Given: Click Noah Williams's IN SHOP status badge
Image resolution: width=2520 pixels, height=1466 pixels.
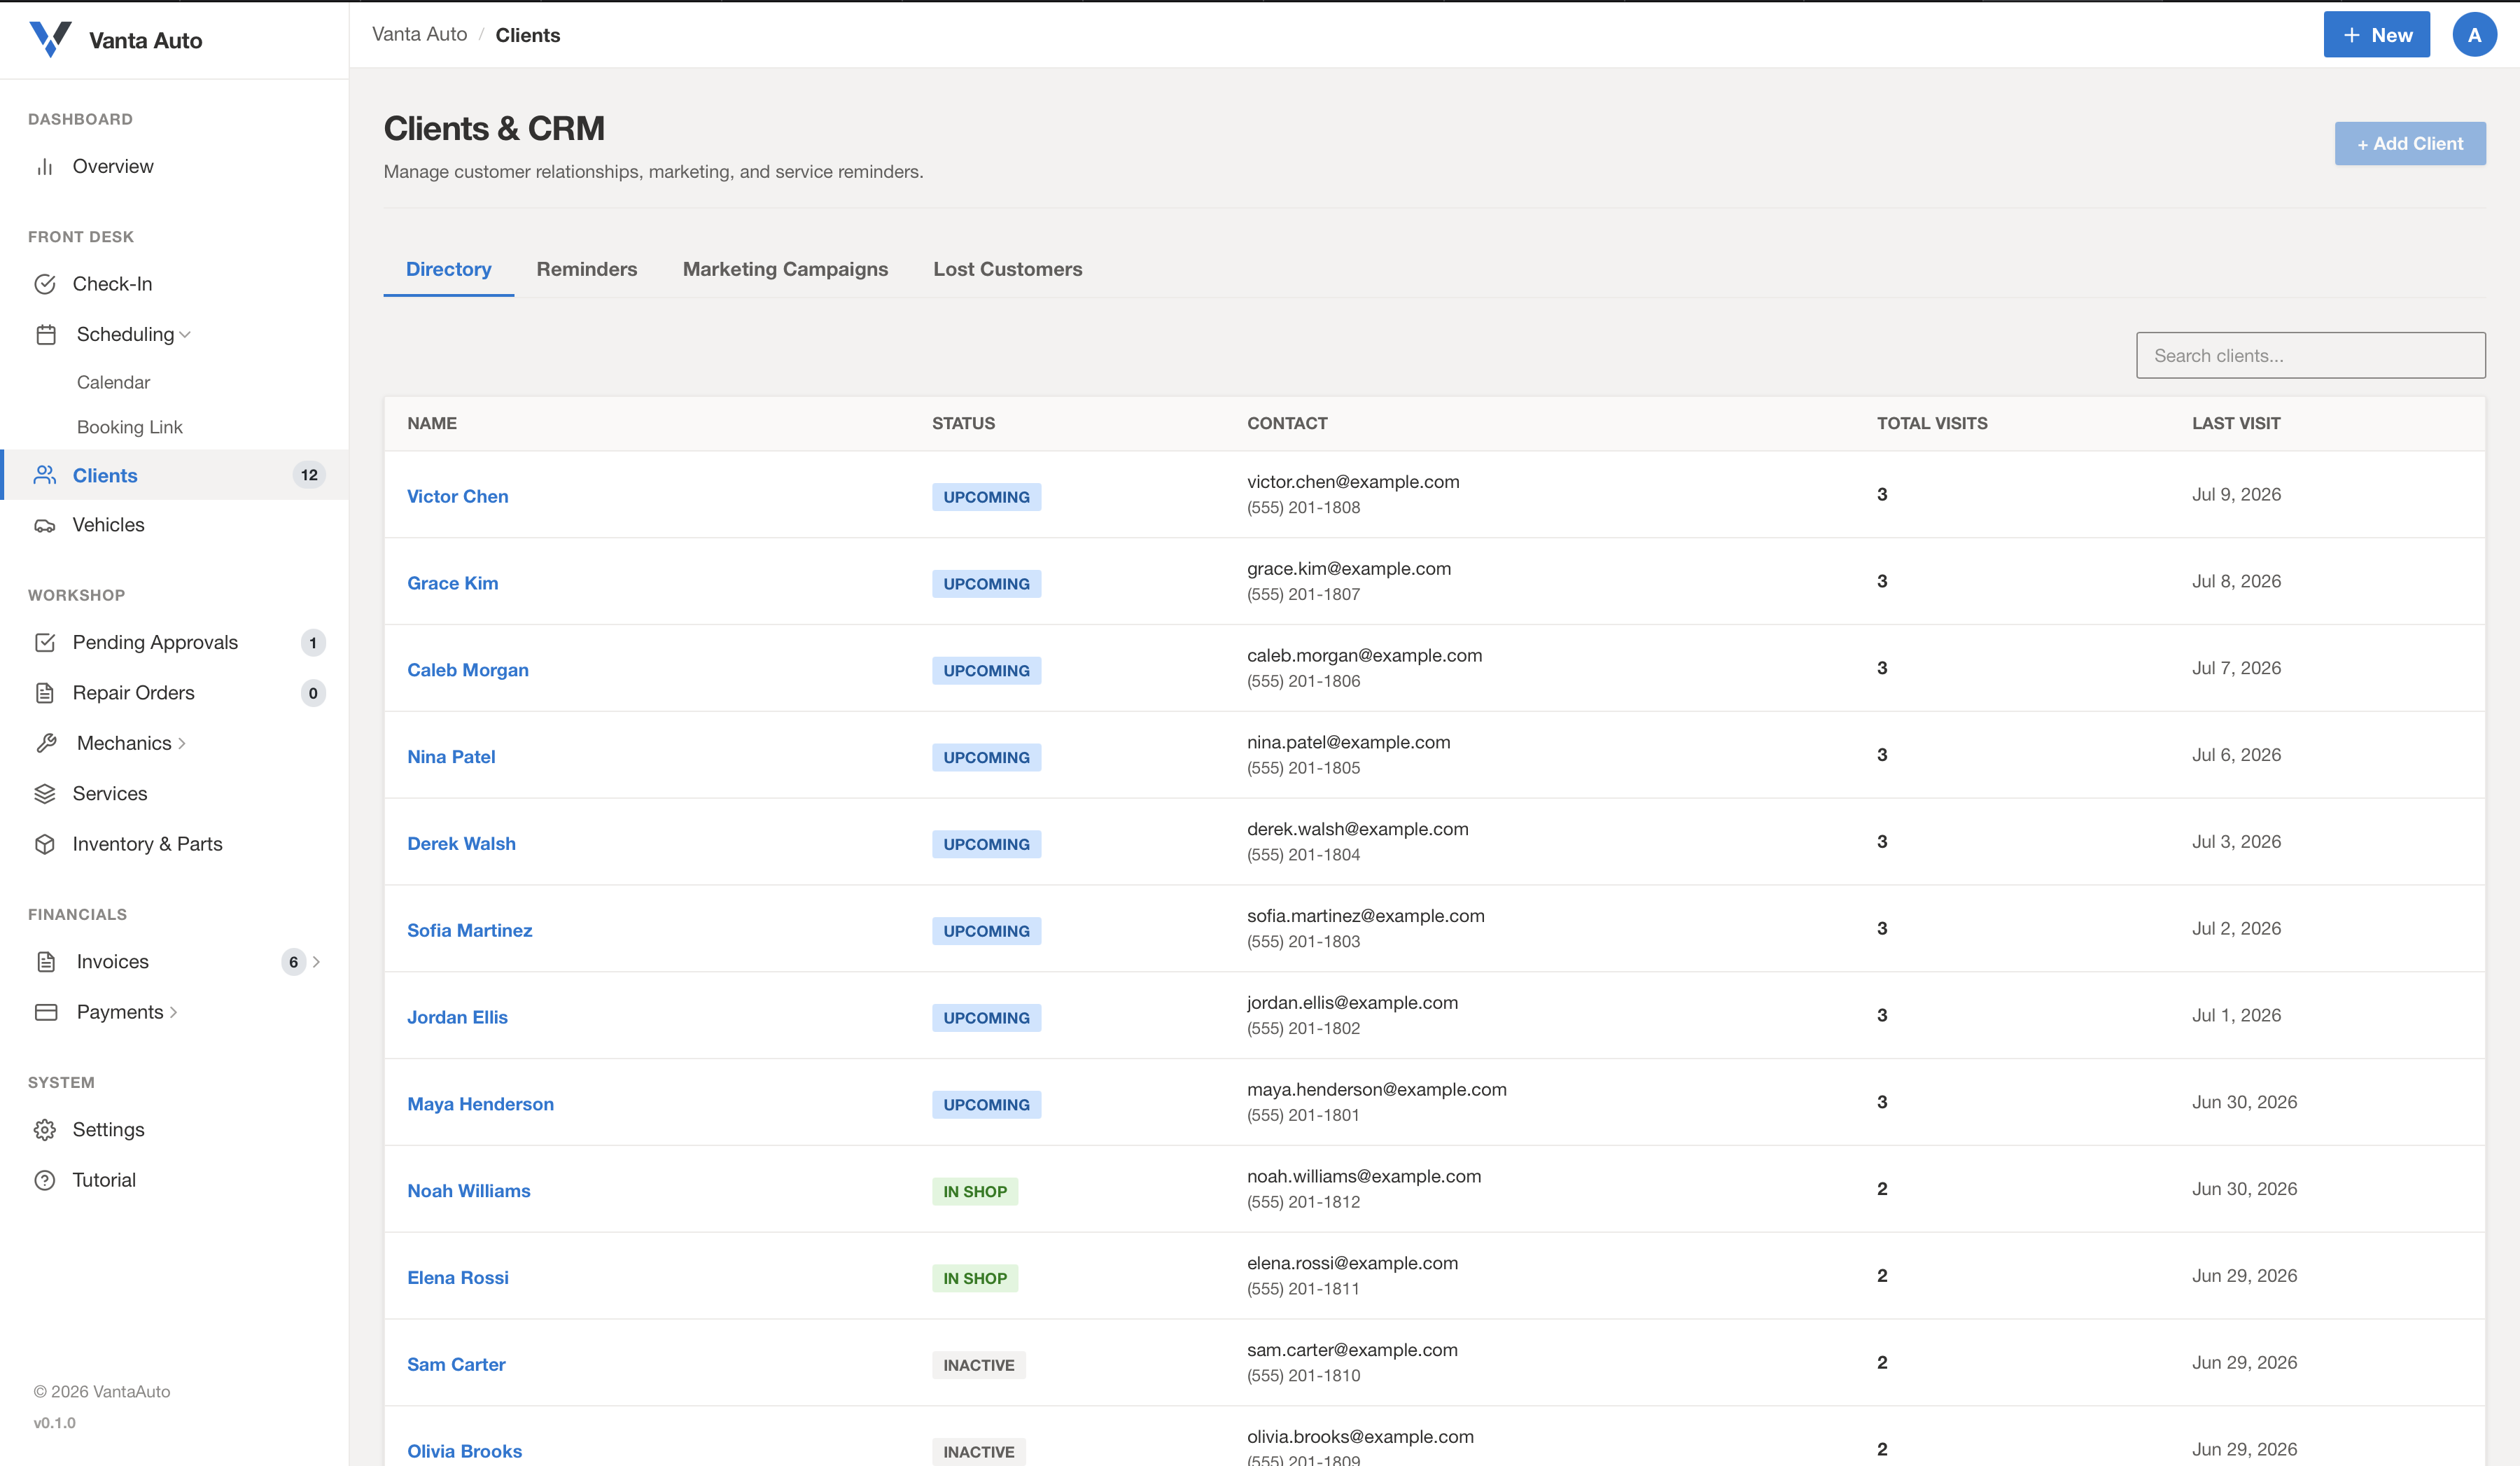Looking at the screenshot, I should [x=975, y=1192].
